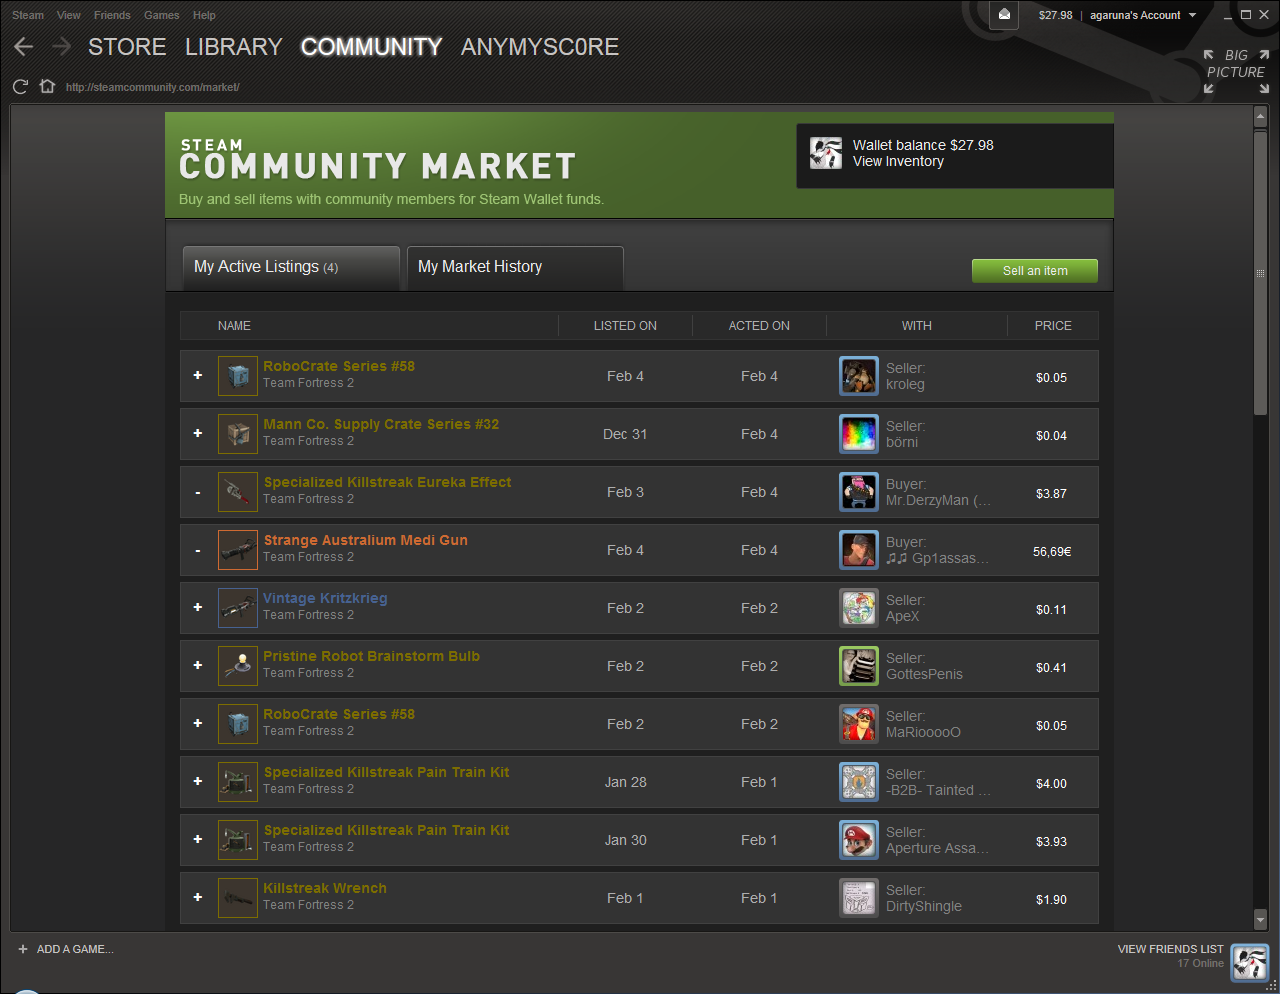Toggle the Eureka Effect row minus sign
Viewport: 1280px width, 994px height.
click(x=198, y=492)
